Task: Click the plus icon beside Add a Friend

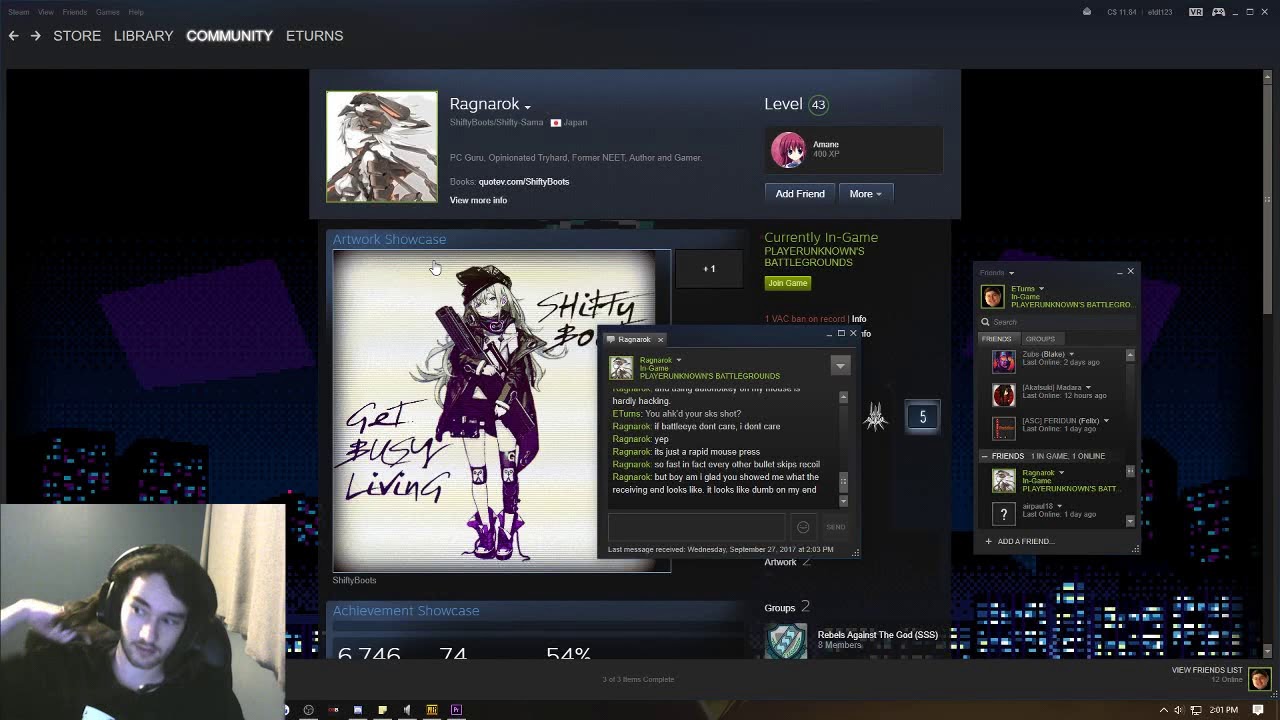Action: 988,541
